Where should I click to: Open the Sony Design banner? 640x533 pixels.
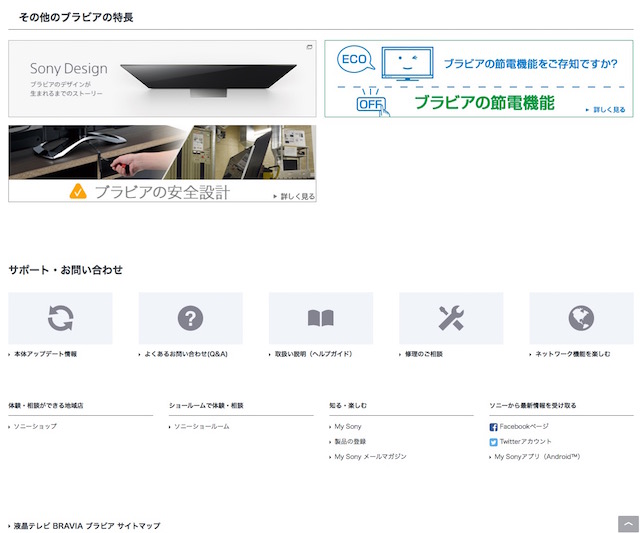[x=162, y=78]
